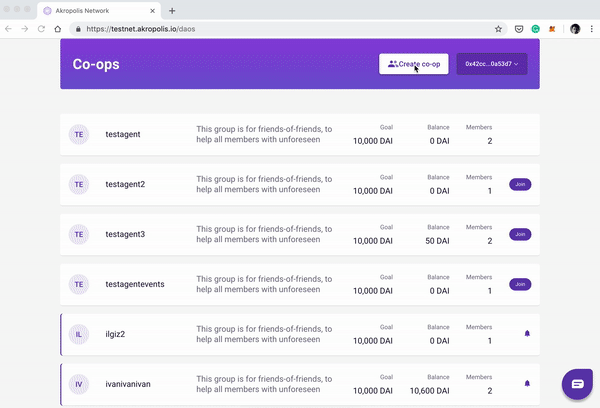Click the IL avatar of ilgiz2

[79, 335]
